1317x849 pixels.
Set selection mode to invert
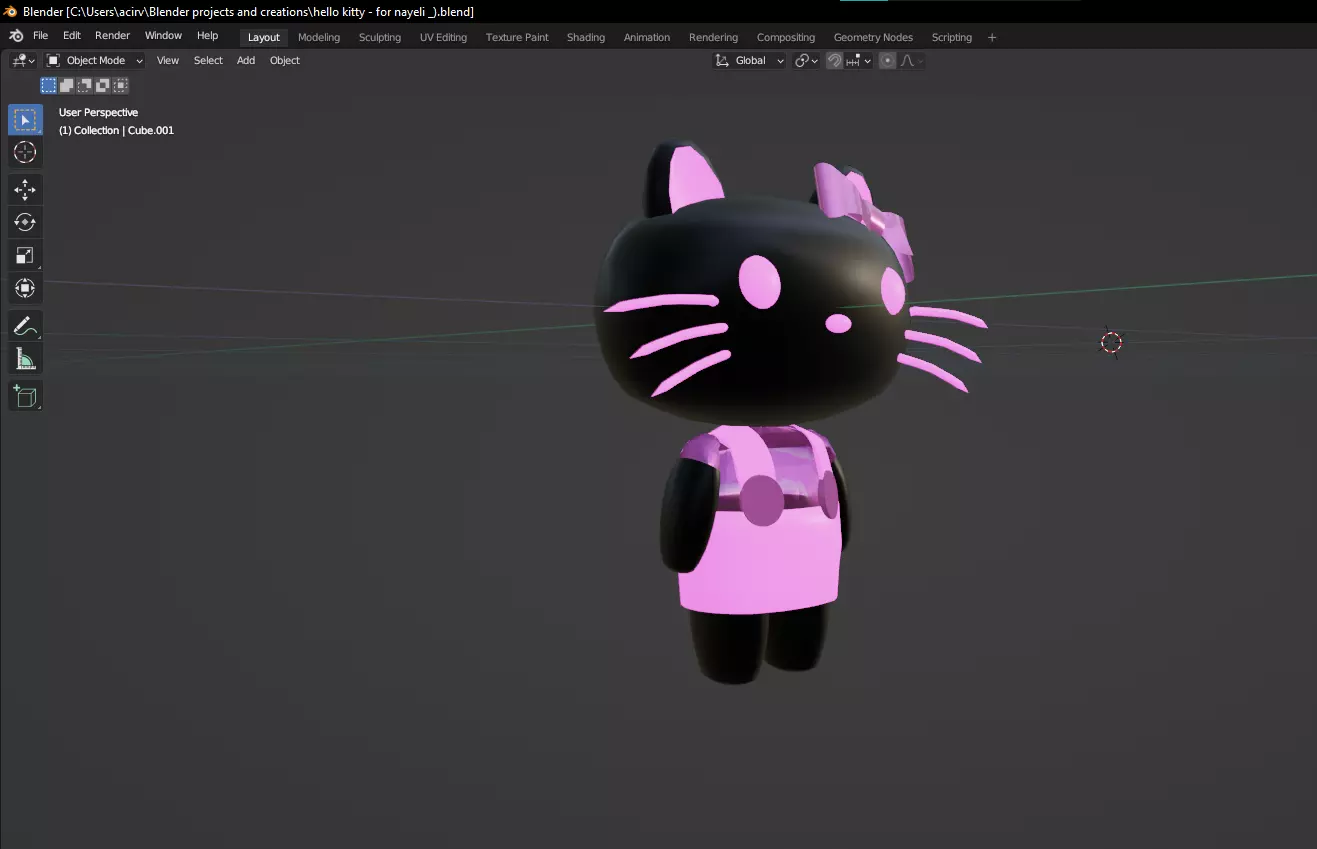click(x=102, y=86)
